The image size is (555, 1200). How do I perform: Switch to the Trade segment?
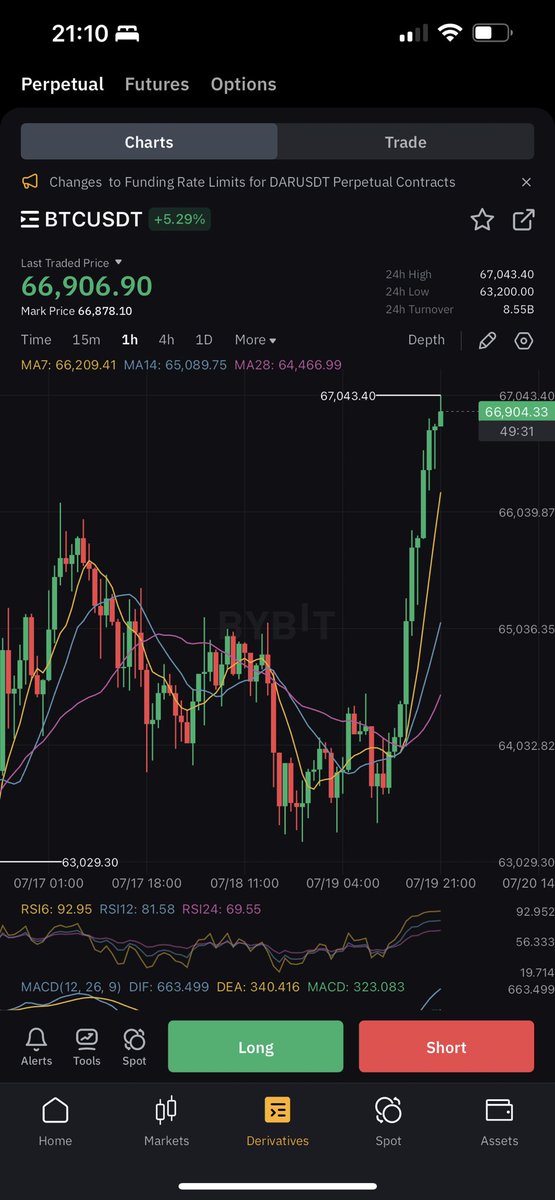click(x=406, y=142)
